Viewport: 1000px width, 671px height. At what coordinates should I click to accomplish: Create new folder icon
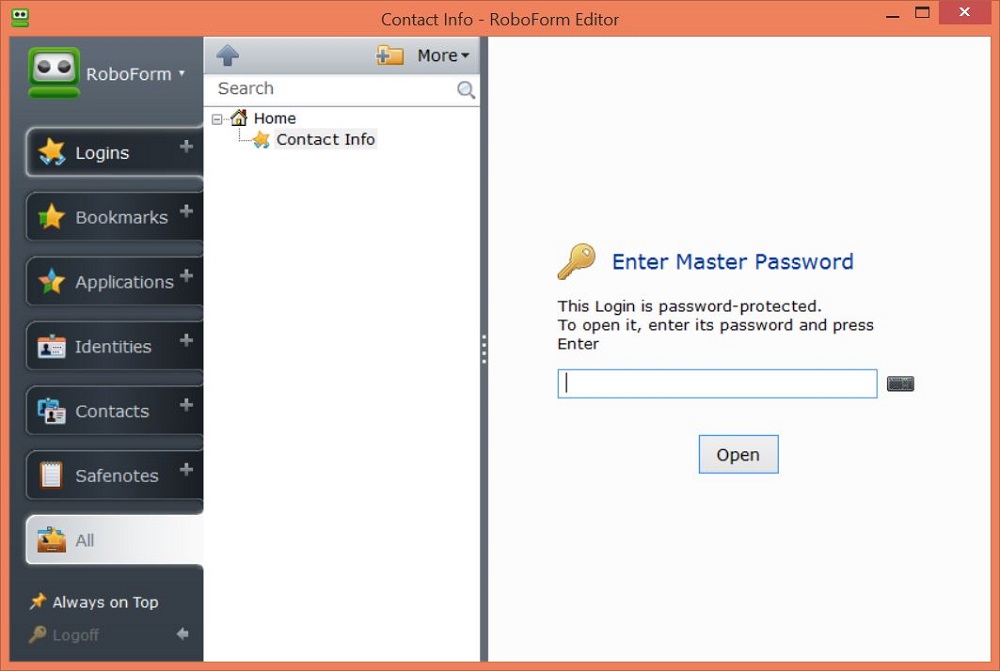click(390, 55)
